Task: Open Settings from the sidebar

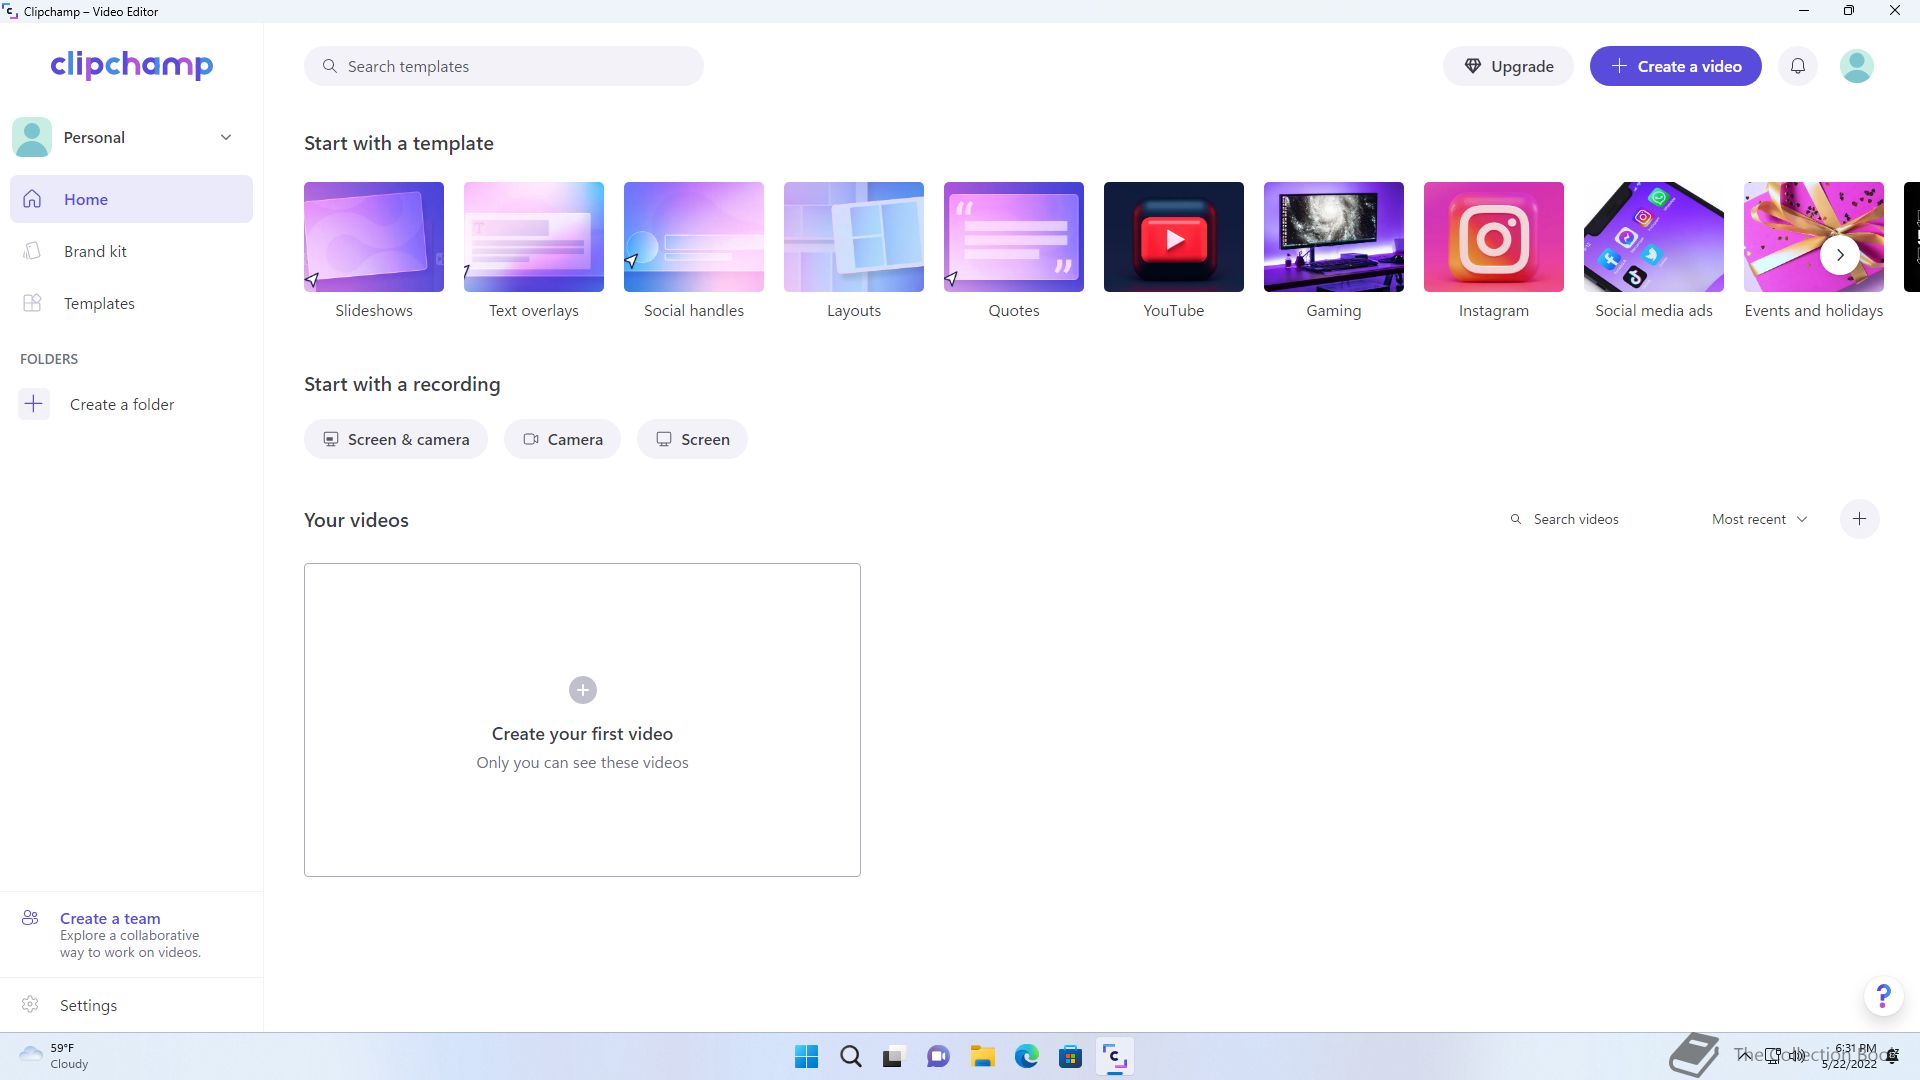Action: click(88, 1005)
